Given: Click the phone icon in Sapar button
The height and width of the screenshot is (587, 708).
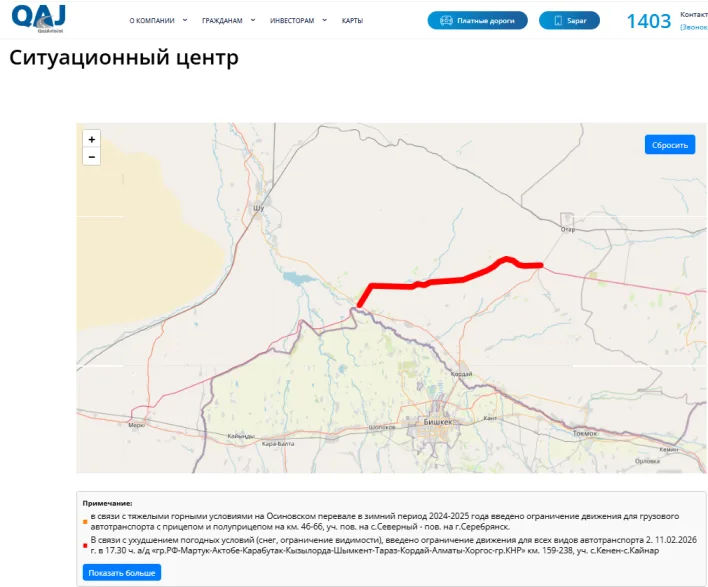Looking at the screenshot, I should point(560,20).
